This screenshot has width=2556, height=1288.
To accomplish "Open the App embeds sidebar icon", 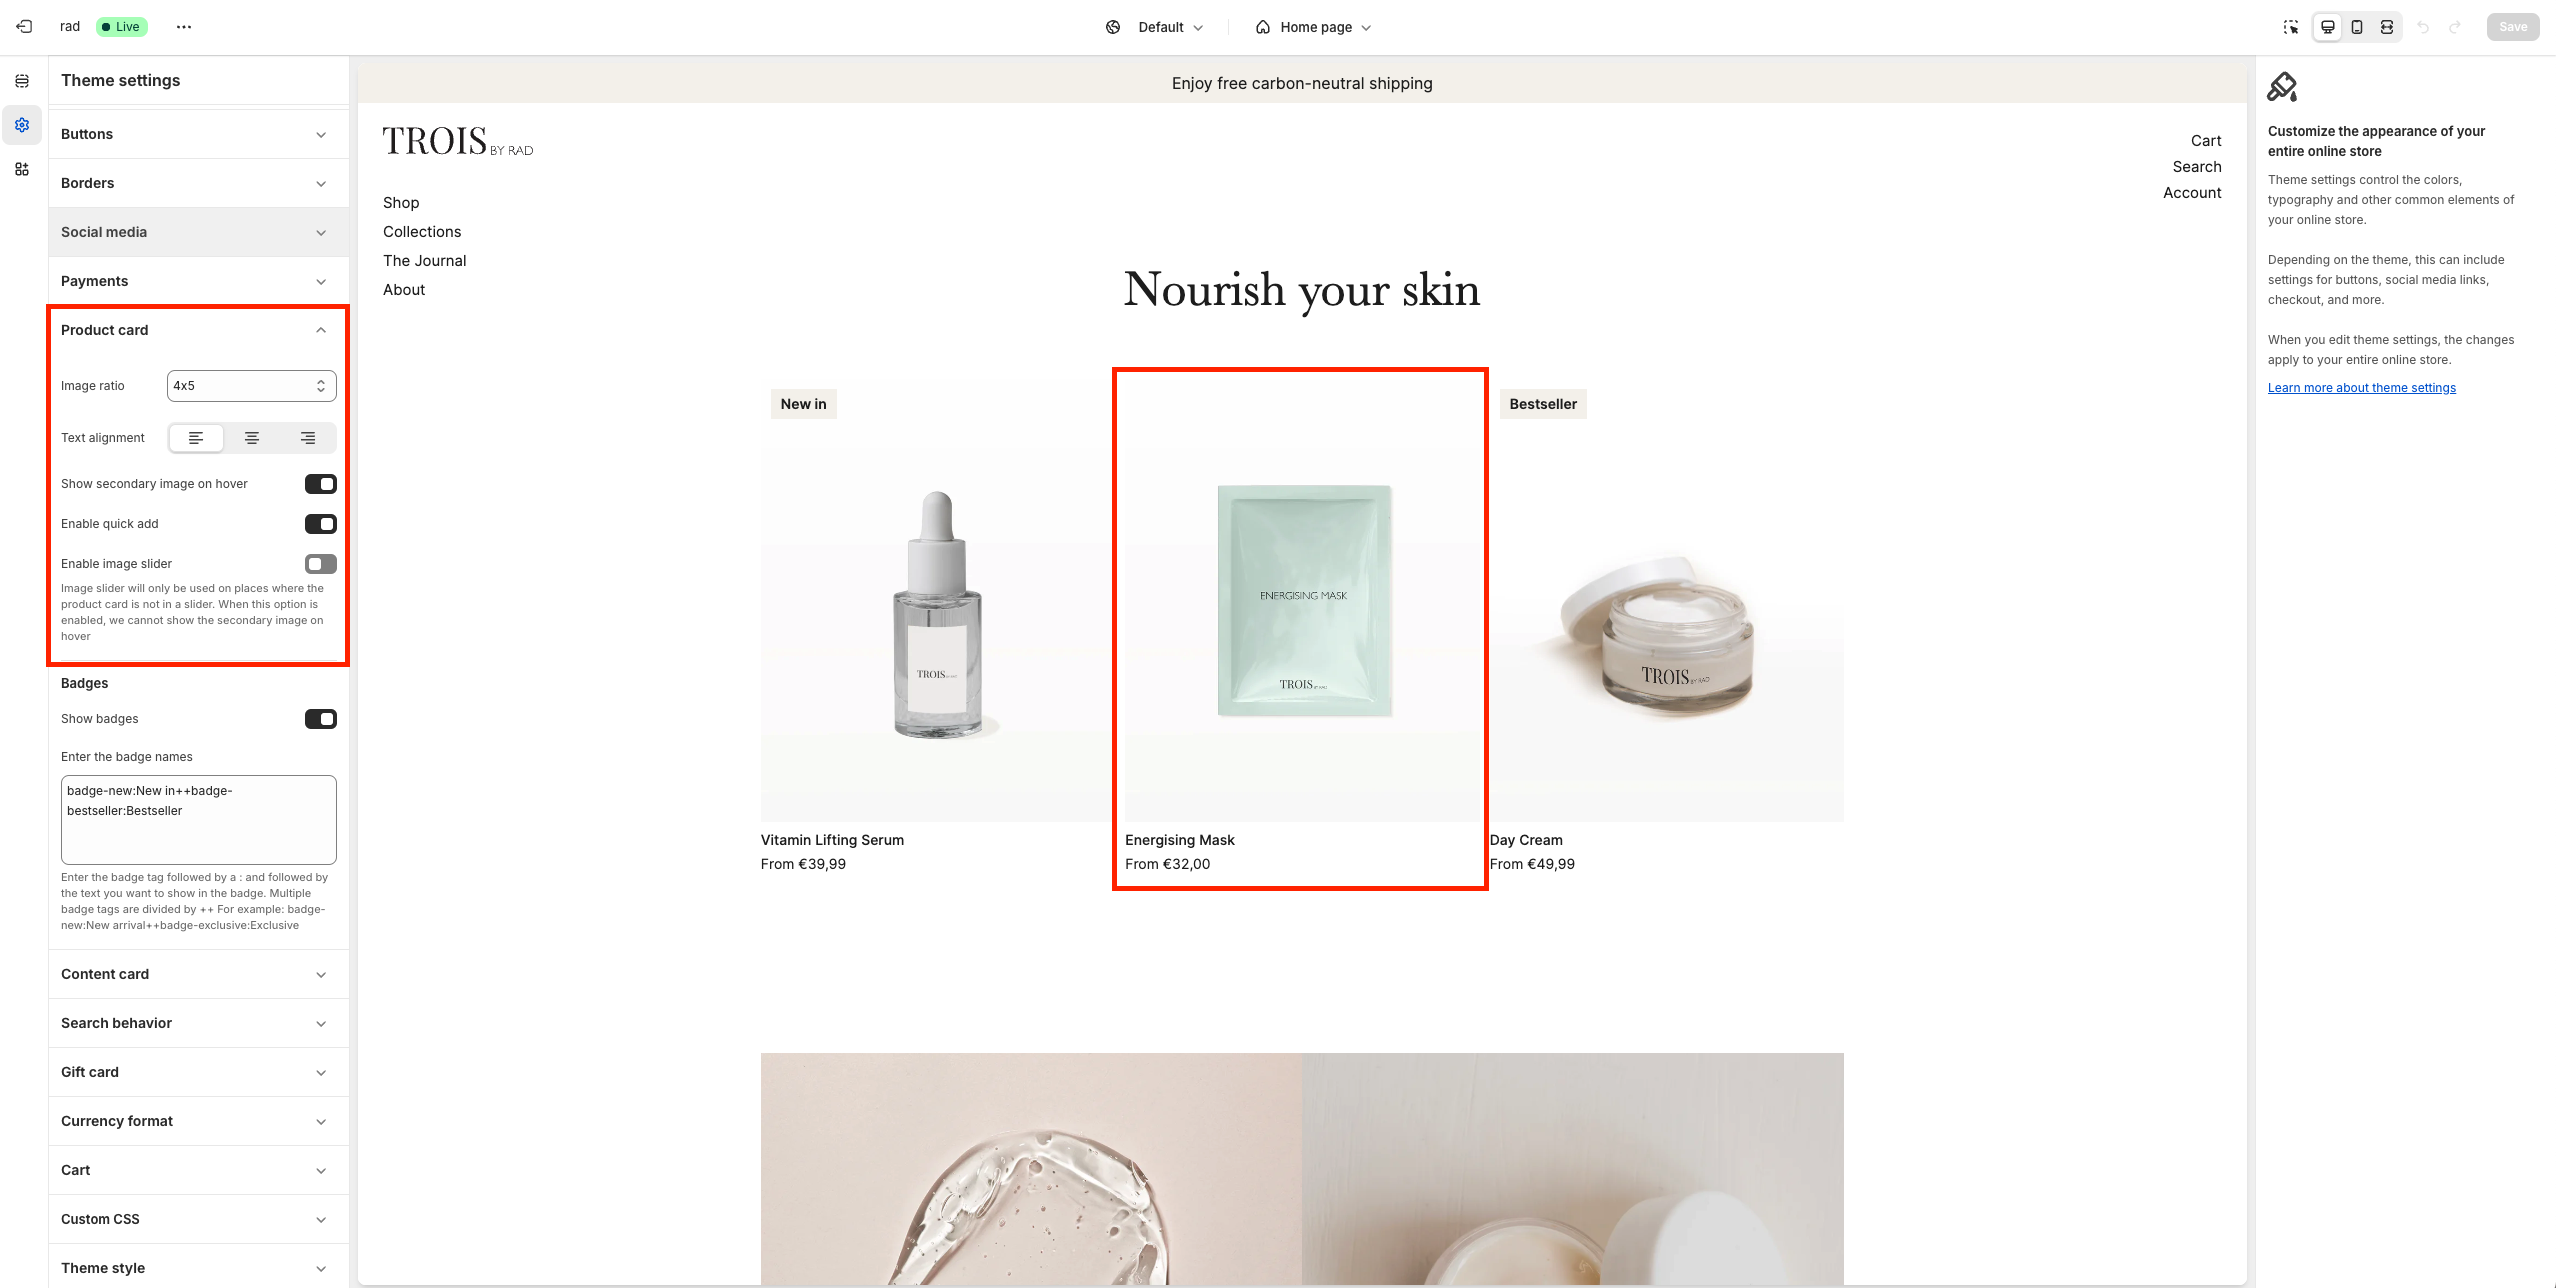I will [x=22, y=169].
